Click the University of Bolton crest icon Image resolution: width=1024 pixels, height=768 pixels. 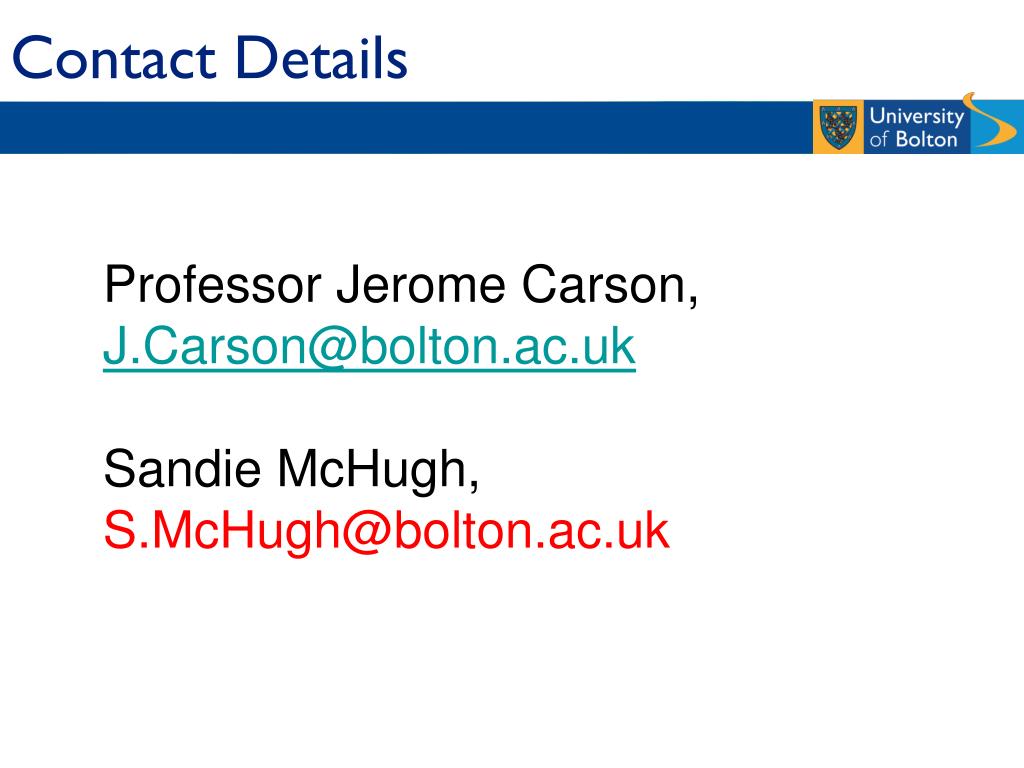click(x=839, y=128)
